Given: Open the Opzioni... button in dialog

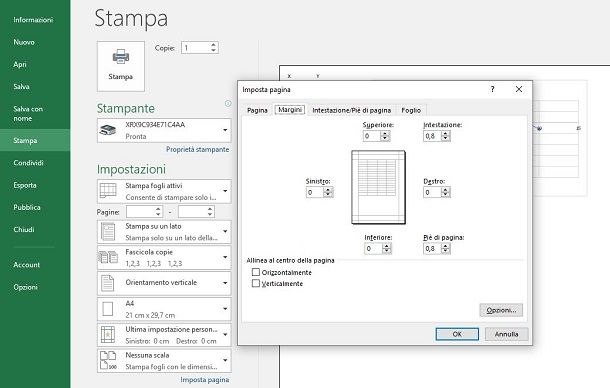Looking at the screenshot, I should 501,310.
